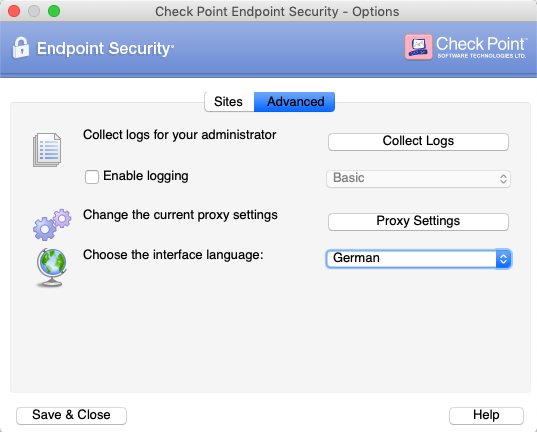The height and width of the screenshot is (432, 537).
Task: Open Proxy Settings
Action: (418, 221)
